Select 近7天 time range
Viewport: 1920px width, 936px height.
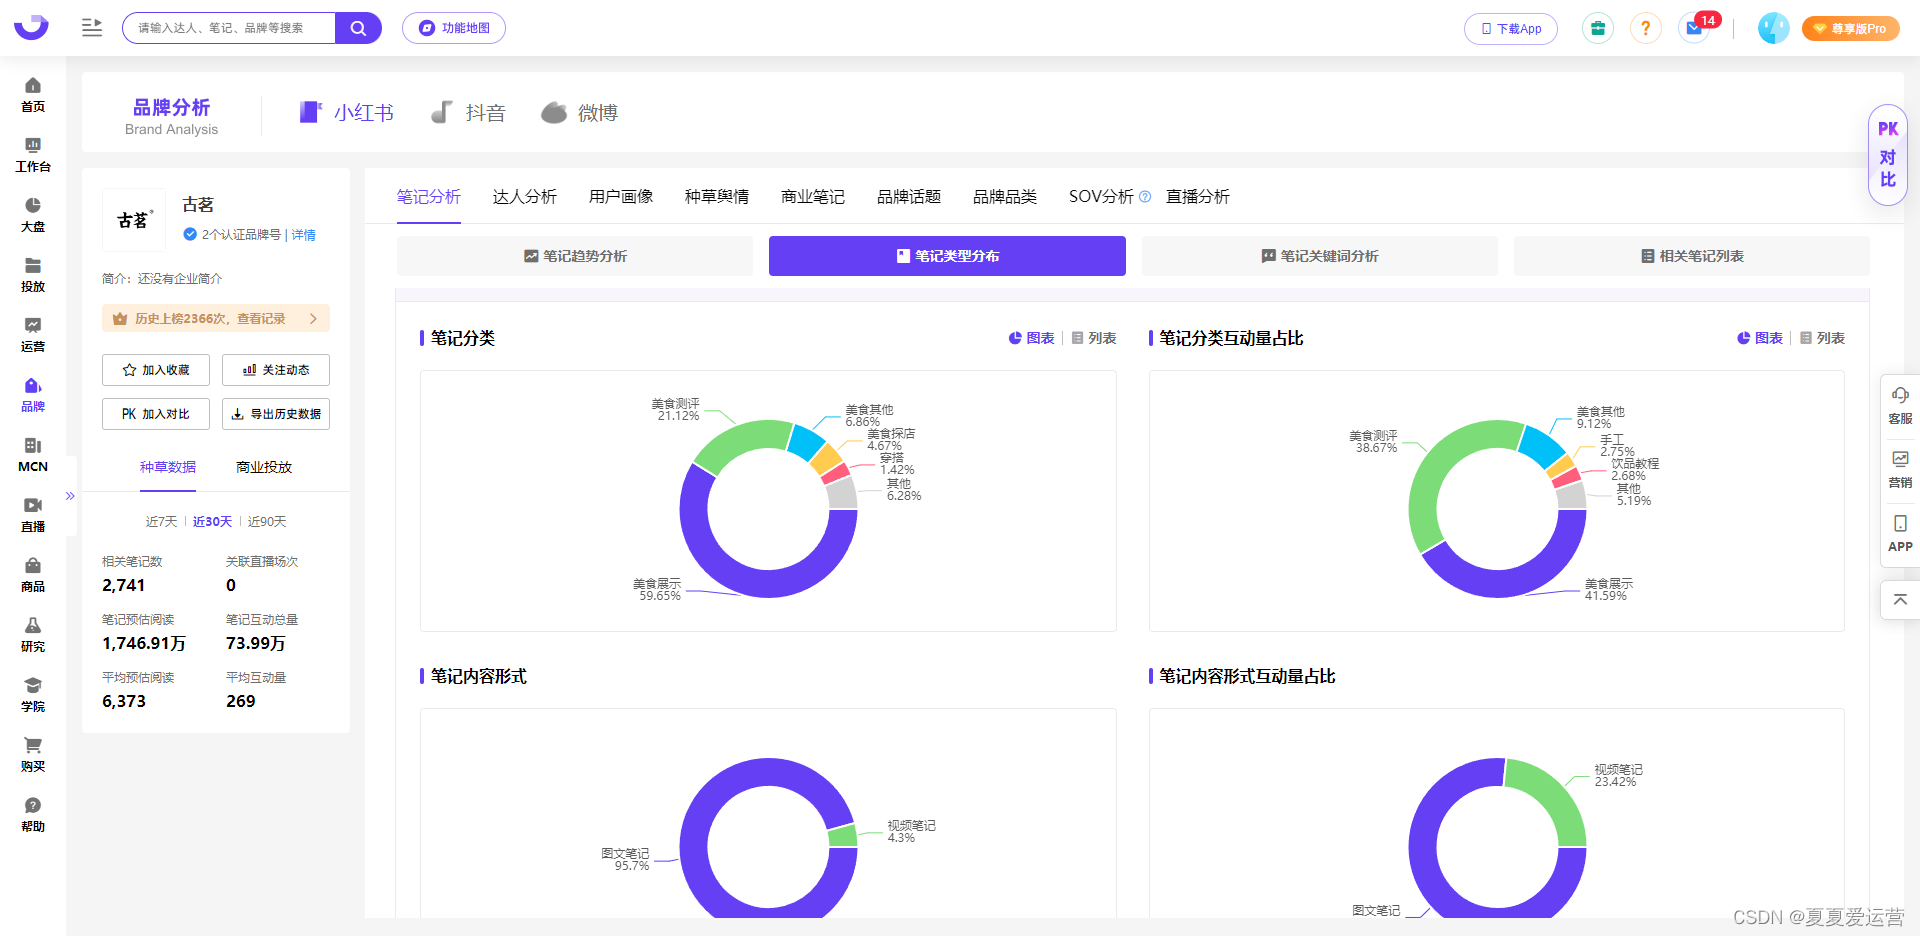click(161, 522)
